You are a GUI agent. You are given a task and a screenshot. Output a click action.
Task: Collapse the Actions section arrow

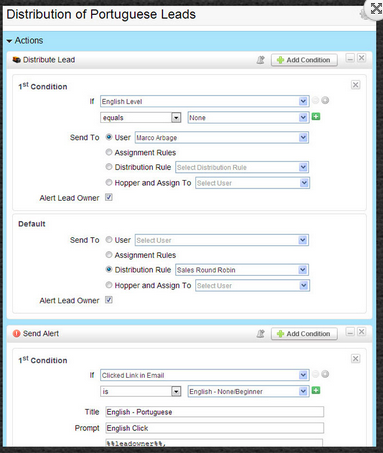[x=9, y=41]
